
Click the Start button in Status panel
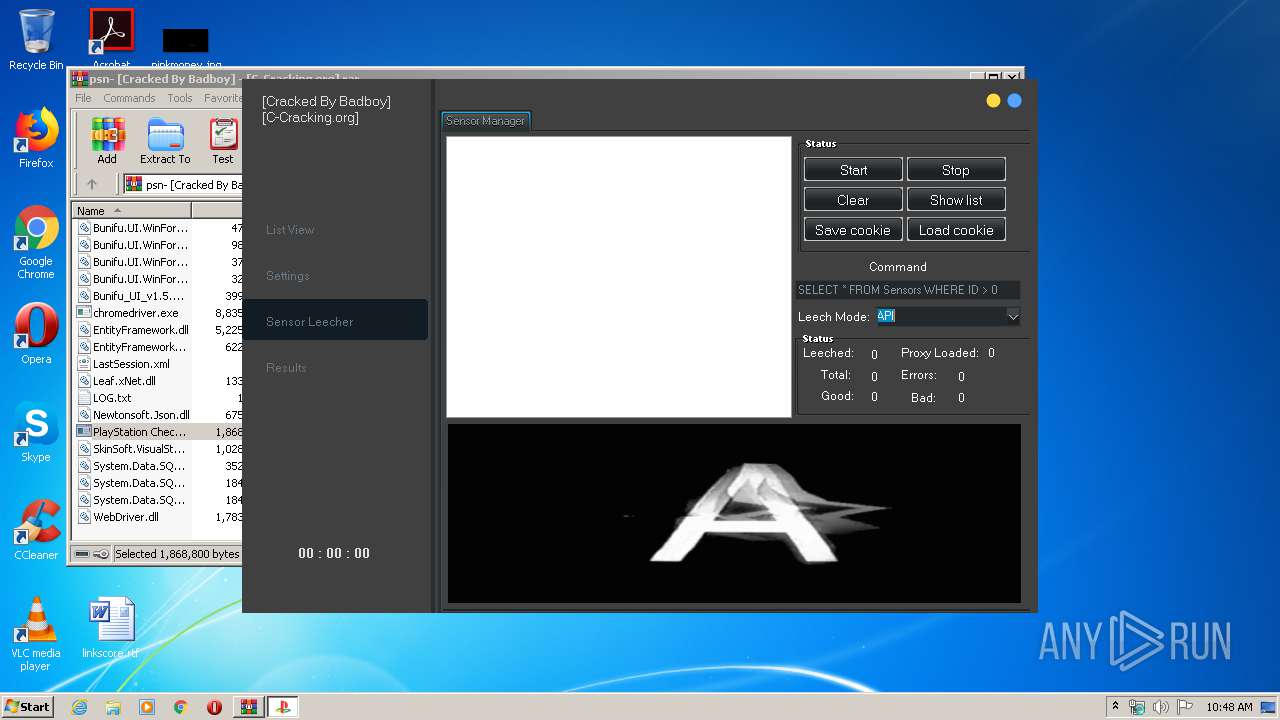coord(853,170)
